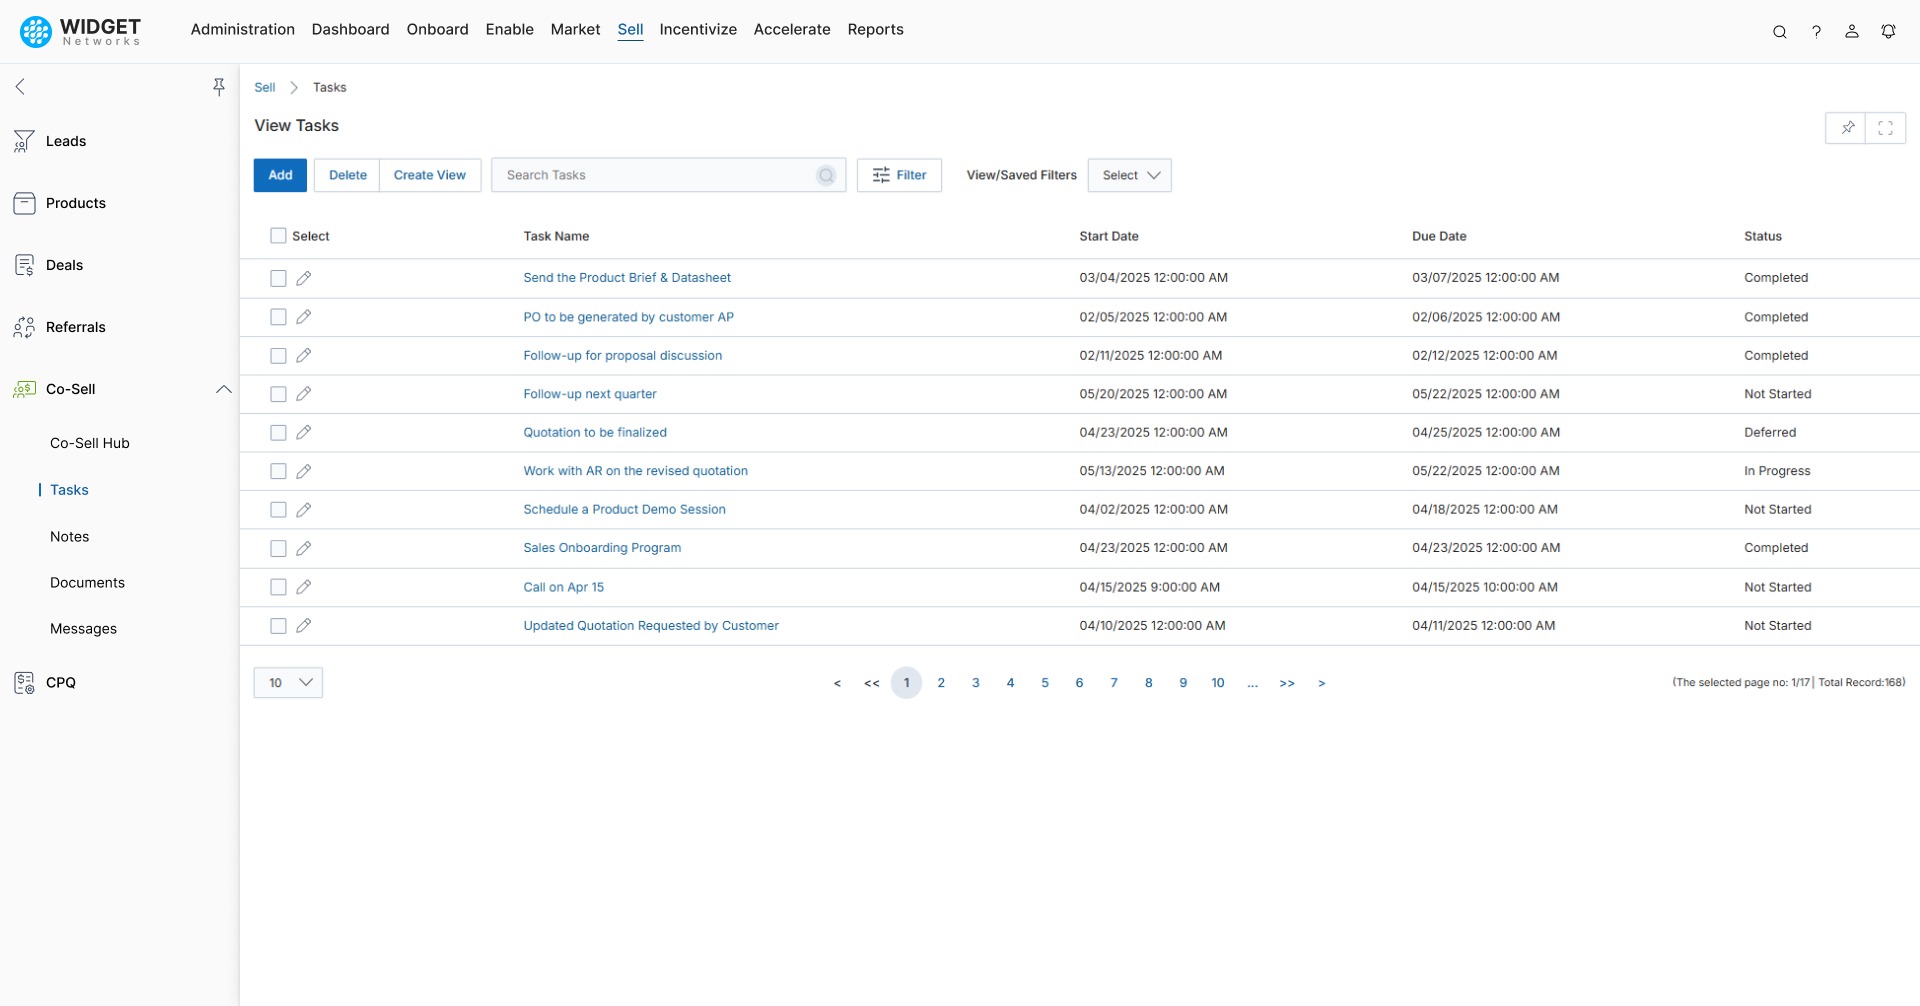
Task: Go to Referrals using its sidebar icon
Action: (24, 327)
